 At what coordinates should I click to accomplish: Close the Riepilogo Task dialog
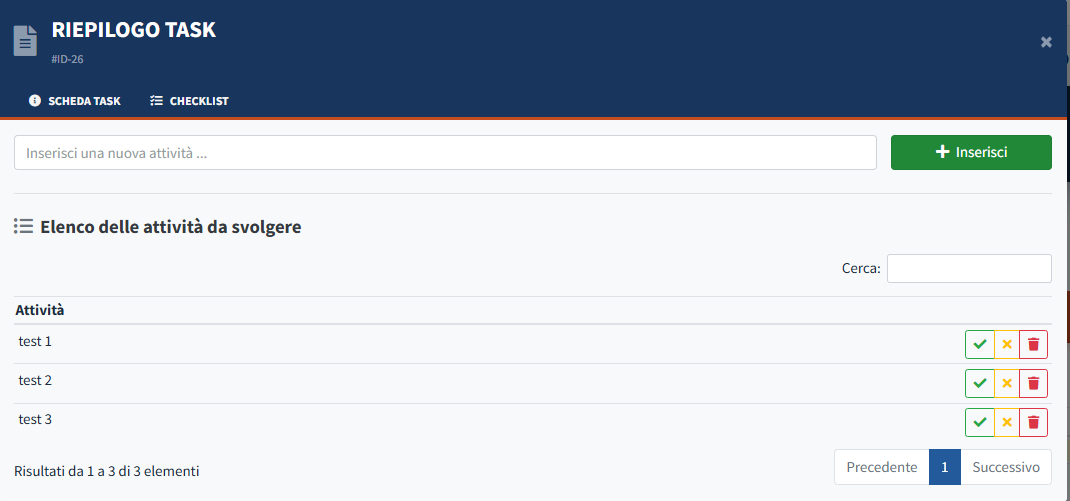(x=1046, y=42)
